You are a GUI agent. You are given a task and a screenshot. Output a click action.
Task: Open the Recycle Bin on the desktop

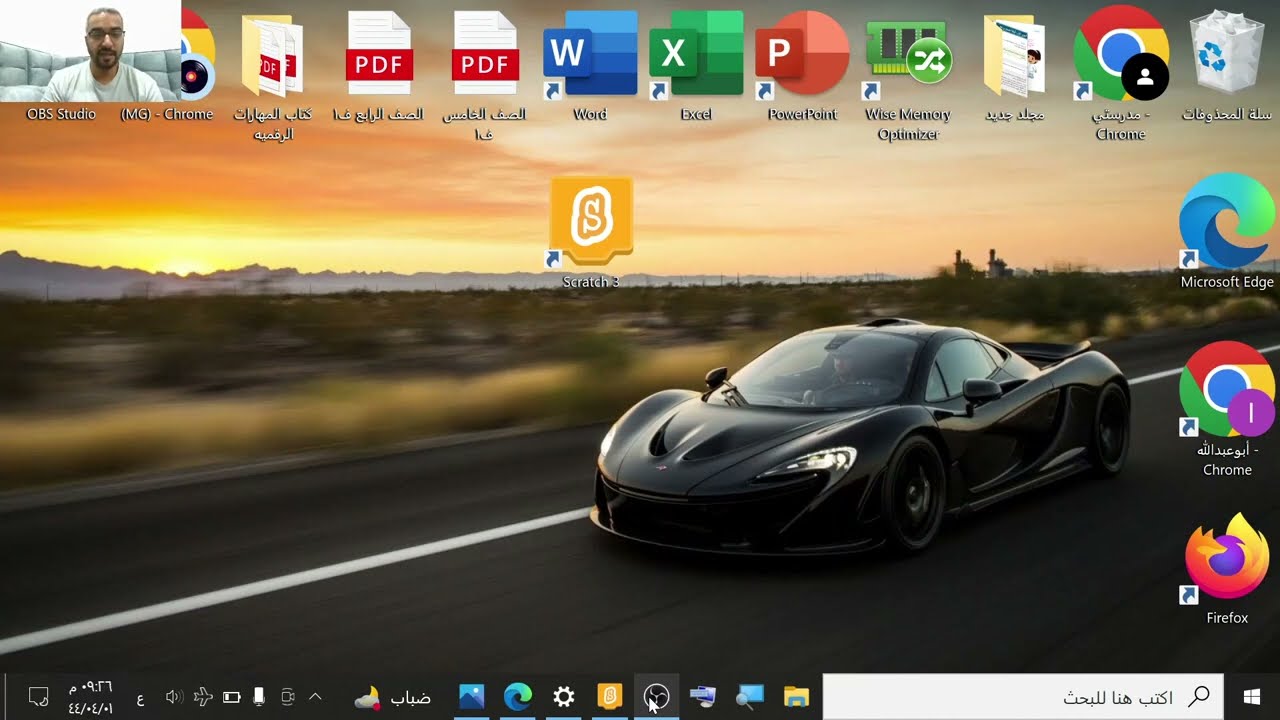[1226, 57]
